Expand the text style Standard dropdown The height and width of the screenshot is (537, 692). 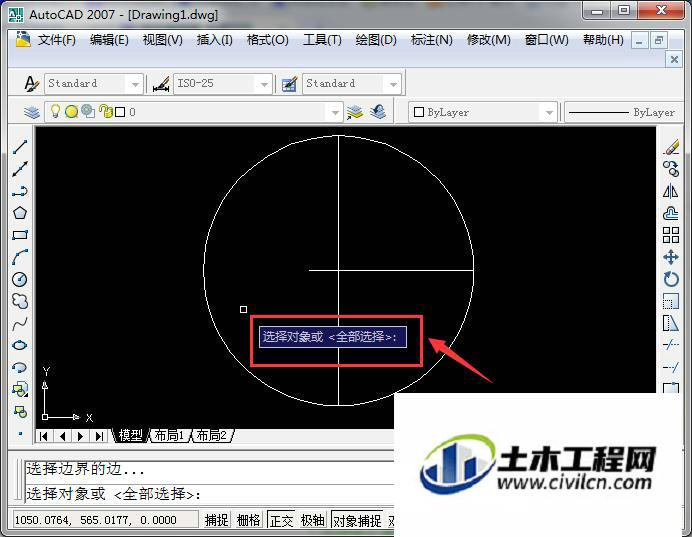click(135, 84)
